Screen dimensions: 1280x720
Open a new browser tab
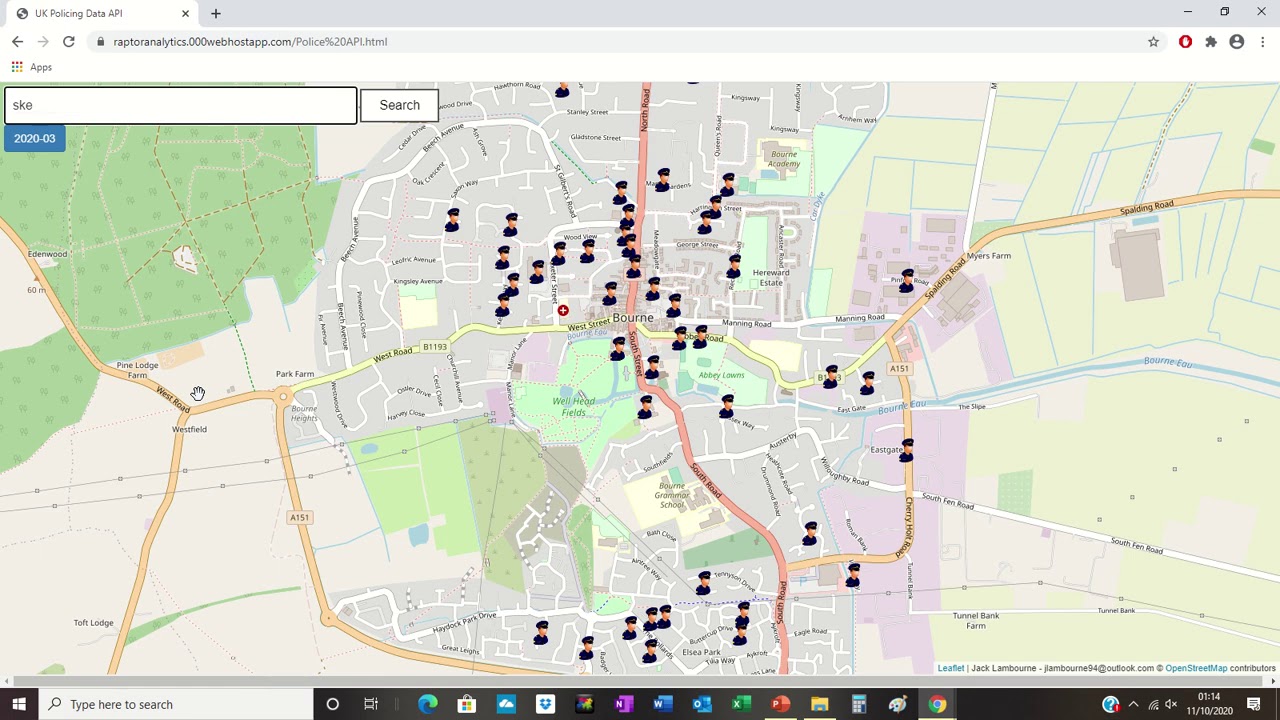[x=216, y=13]
